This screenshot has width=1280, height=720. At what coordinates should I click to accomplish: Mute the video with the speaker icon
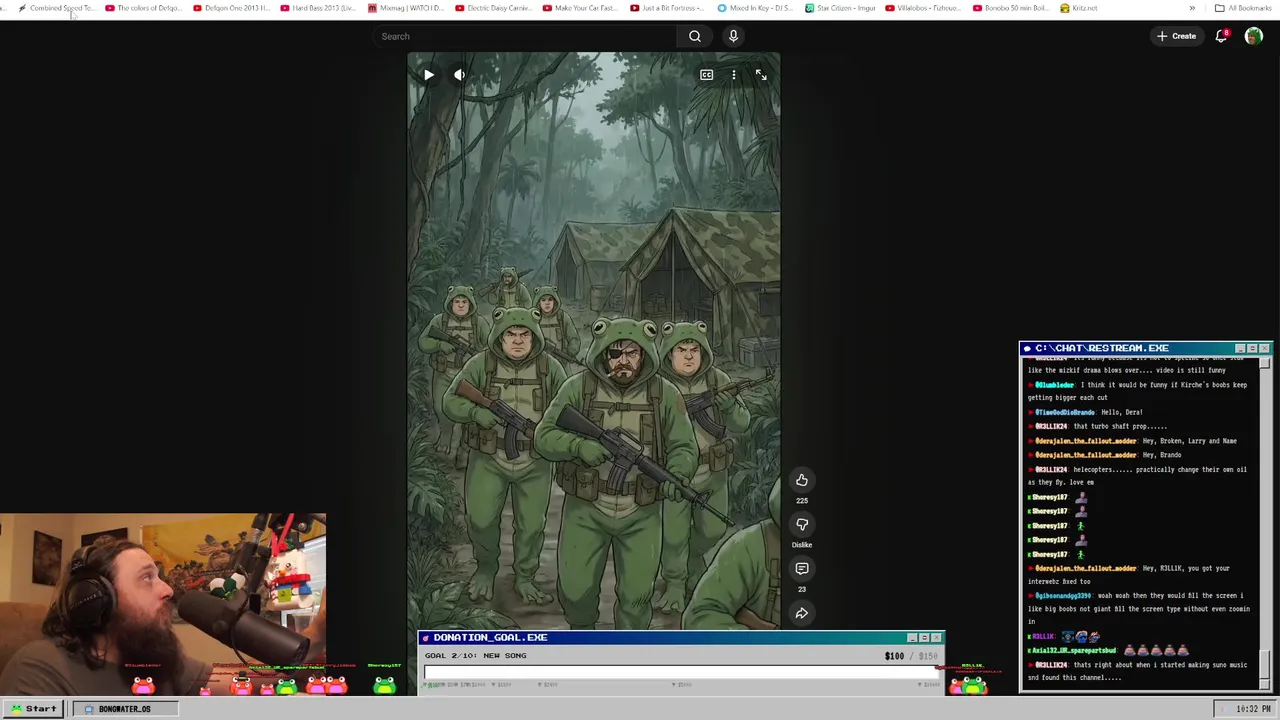(459, 75)
